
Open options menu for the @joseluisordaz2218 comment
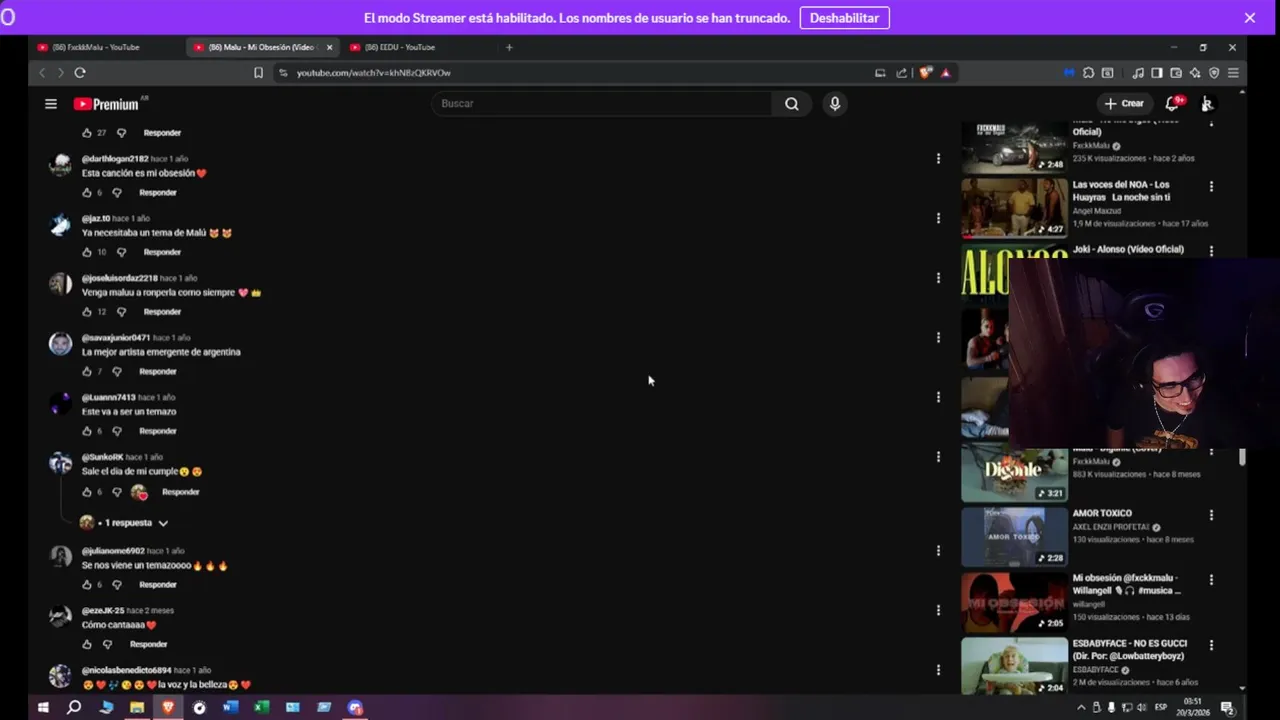coord(938,278)
